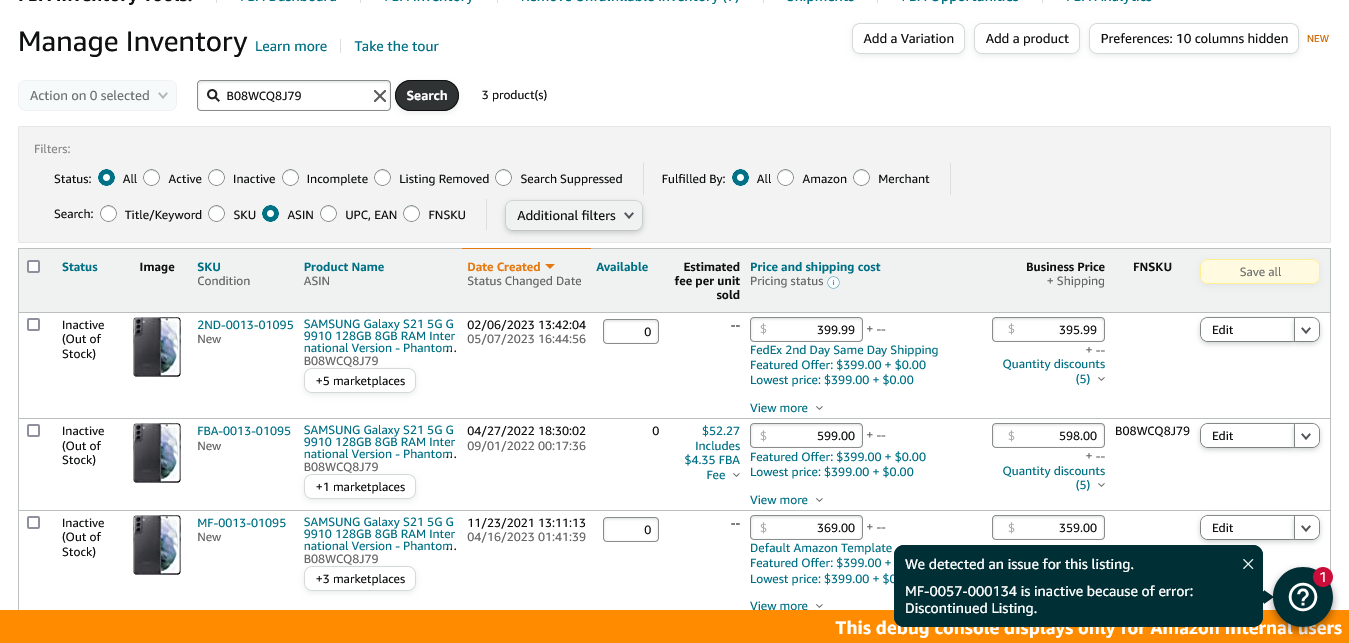Expand Quantity discounts for 2ND-0013-01095
Viewport: 1349px width, 643px height.
point(1054,372)
